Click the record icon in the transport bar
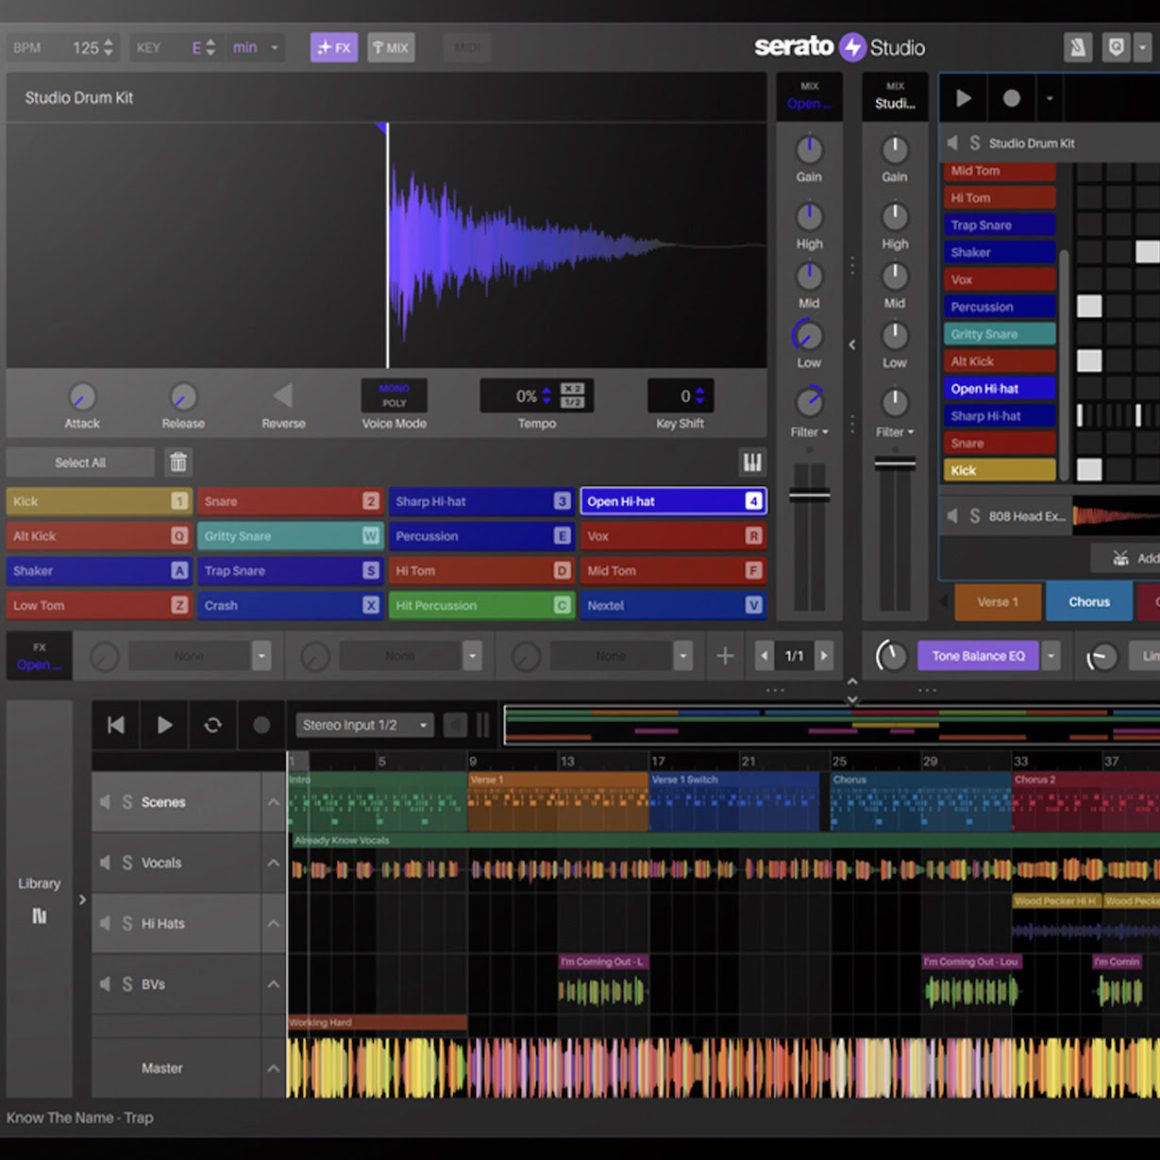The width and height of the screenshot is (1160, 1160). pos(261,725)
